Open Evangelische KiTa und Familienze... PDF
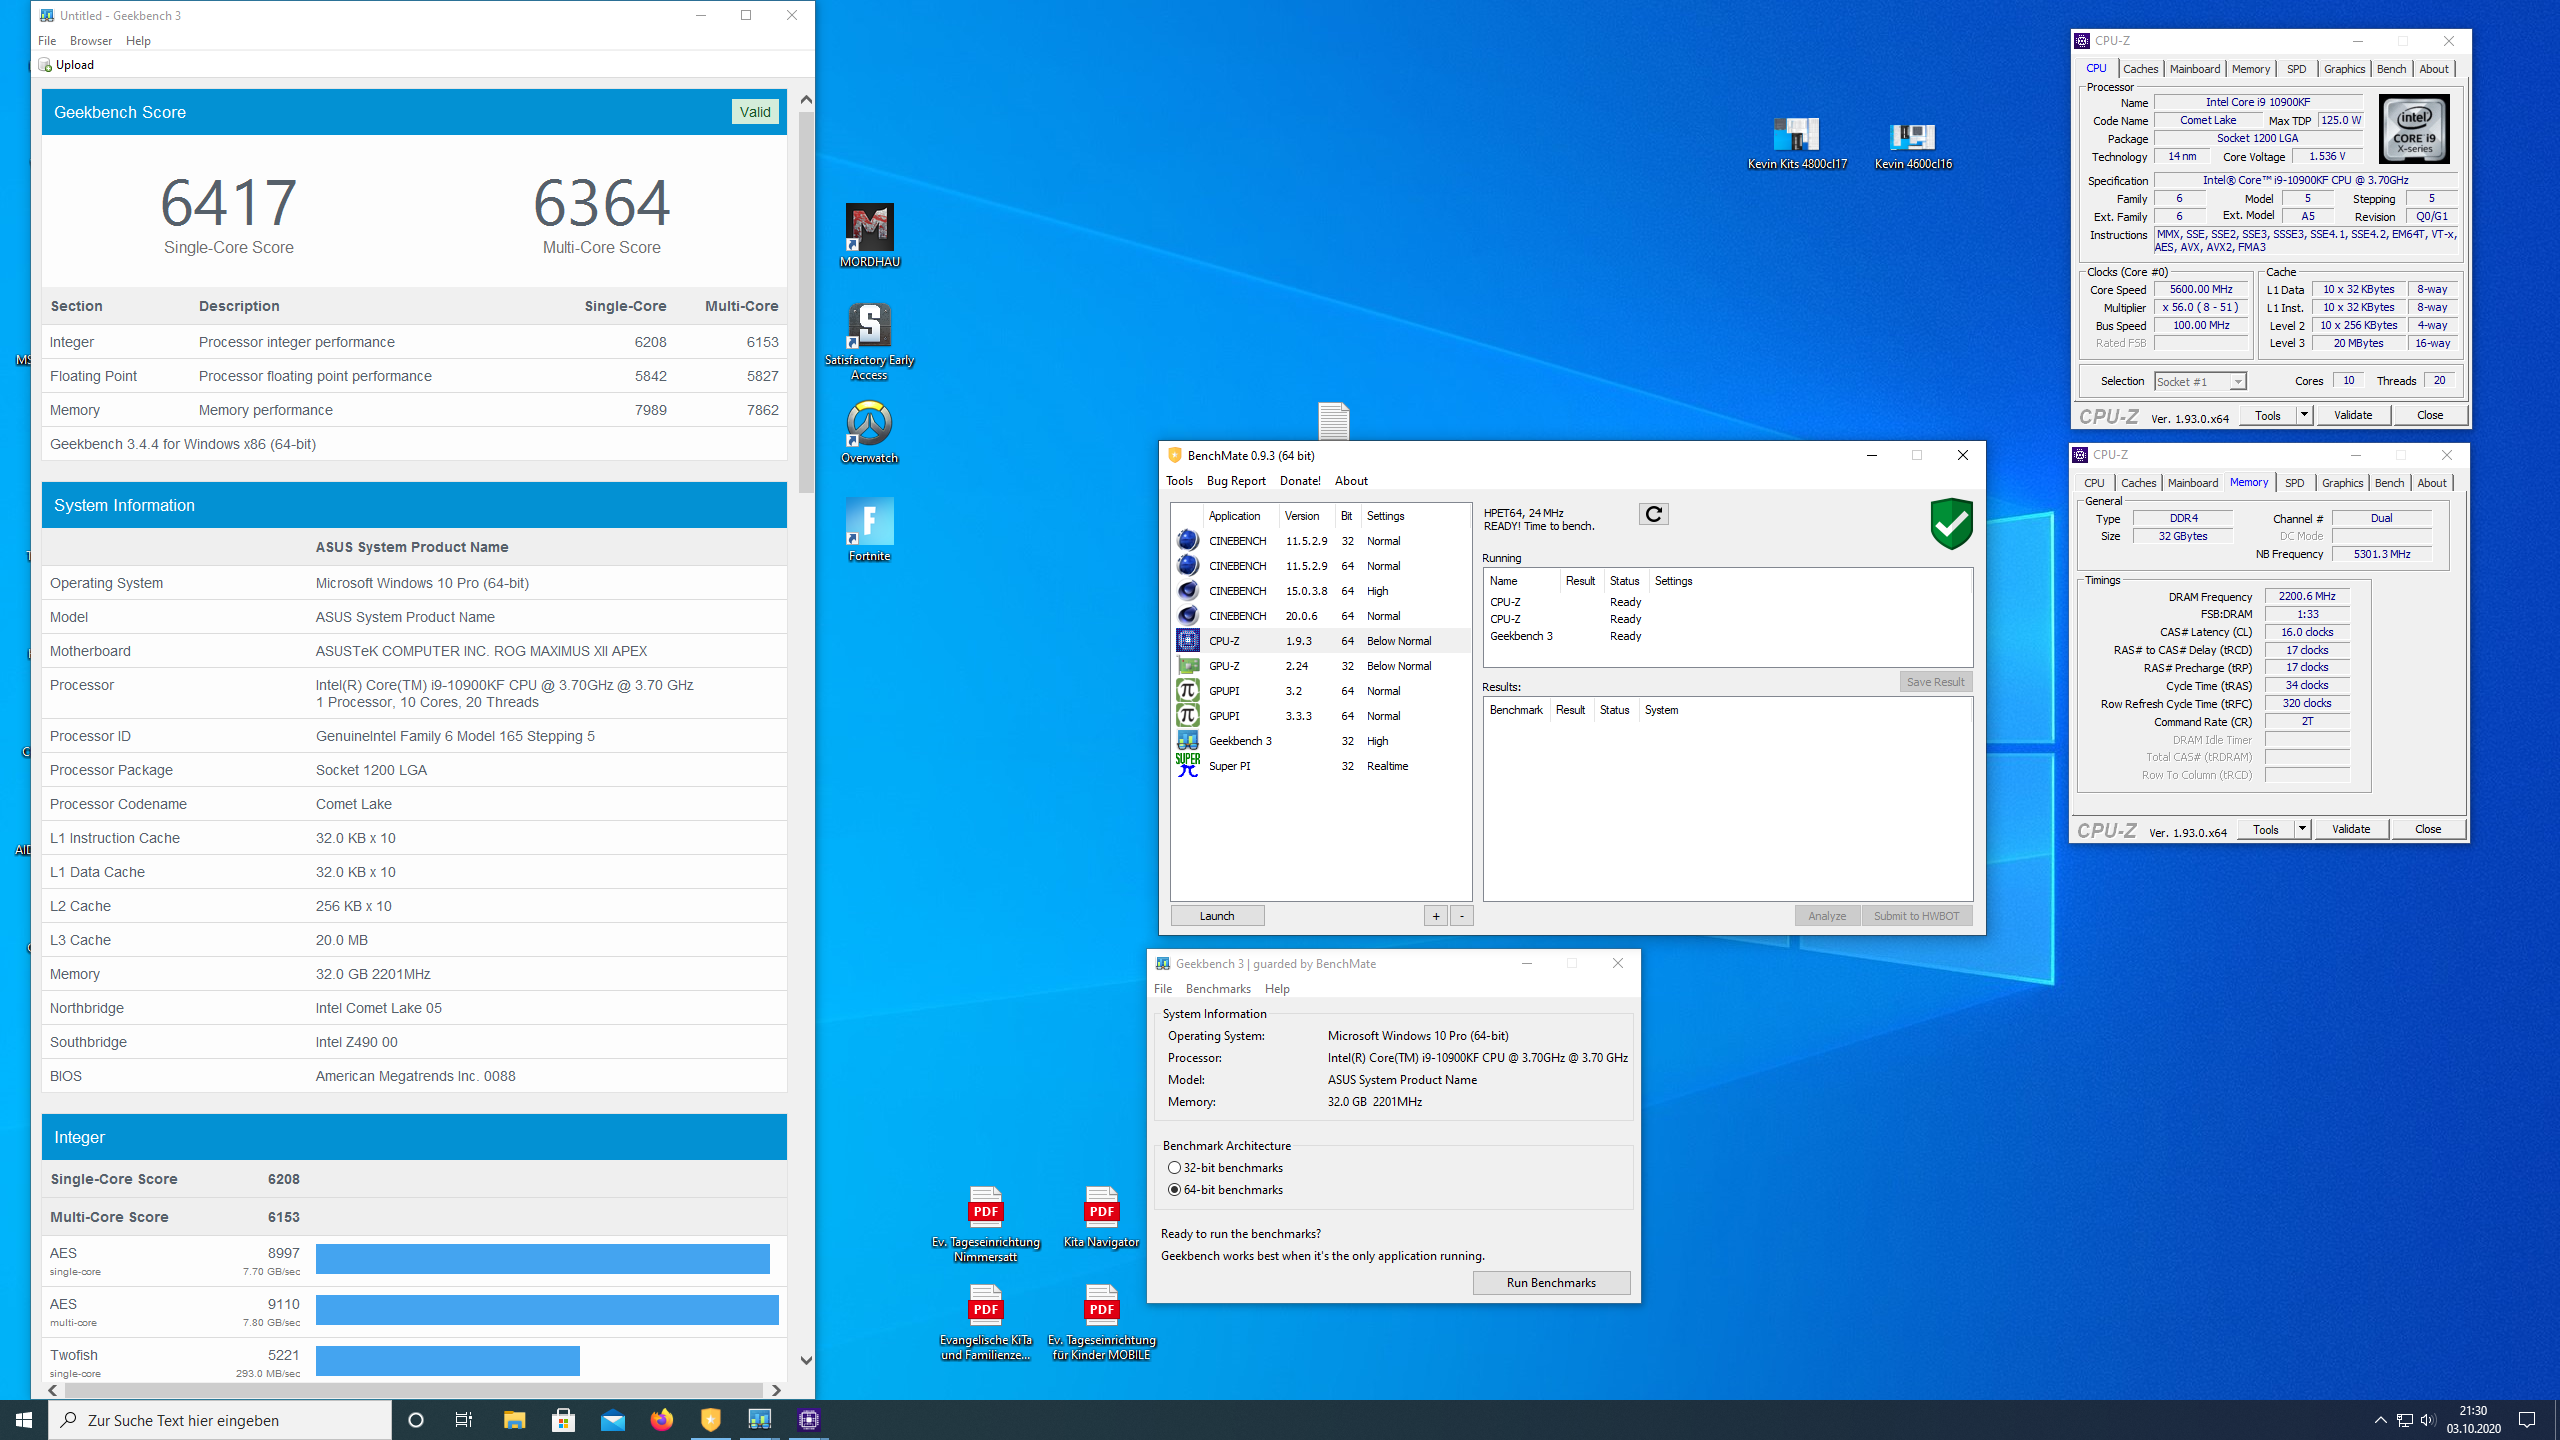The height and width of the screenshot is (1440, 2560). pyautogui.click(x=985, y=1322)
